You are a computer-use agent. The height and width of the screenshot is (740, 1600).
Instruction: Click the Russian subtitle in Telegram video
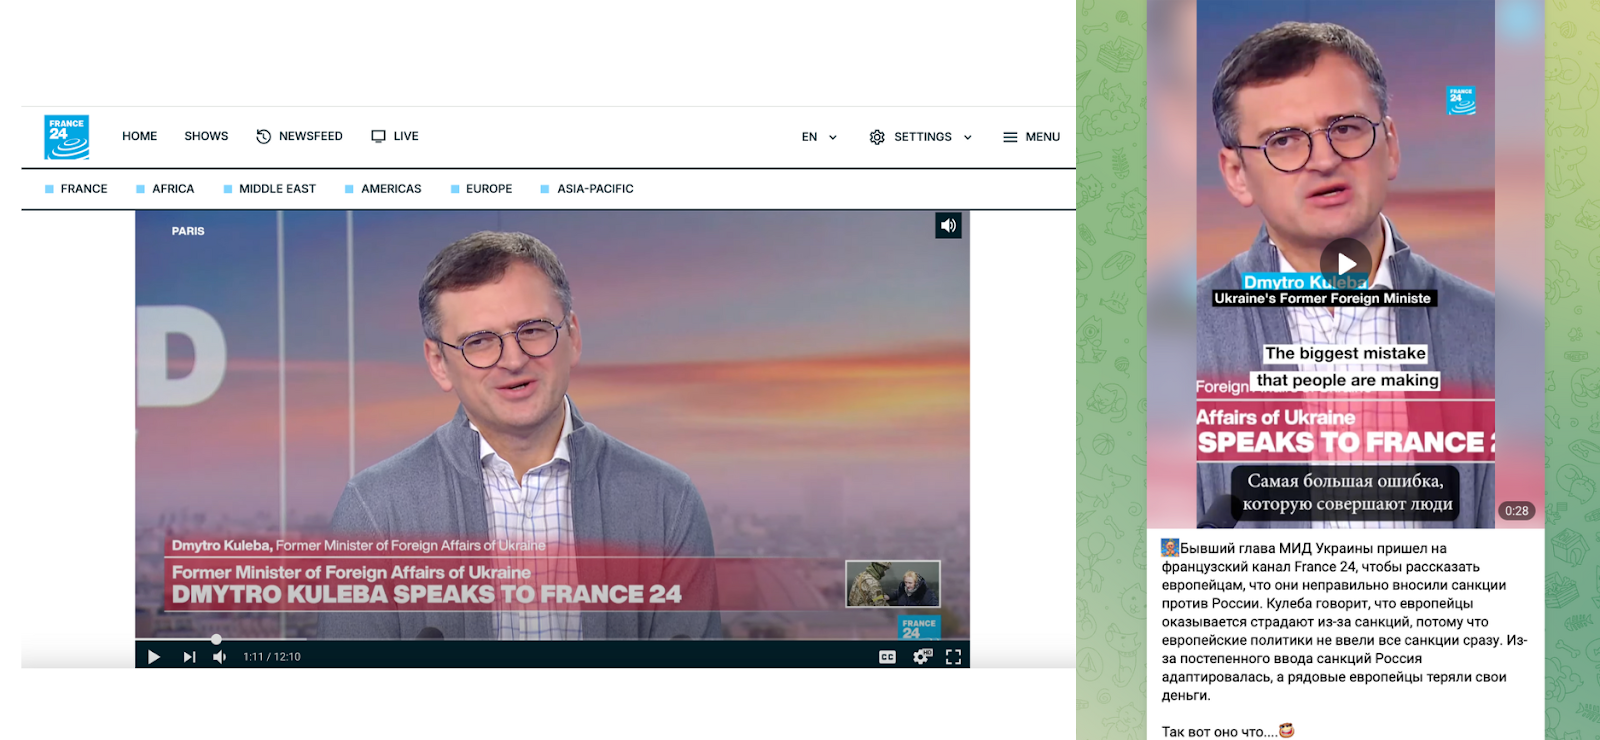coord(1345,492)
